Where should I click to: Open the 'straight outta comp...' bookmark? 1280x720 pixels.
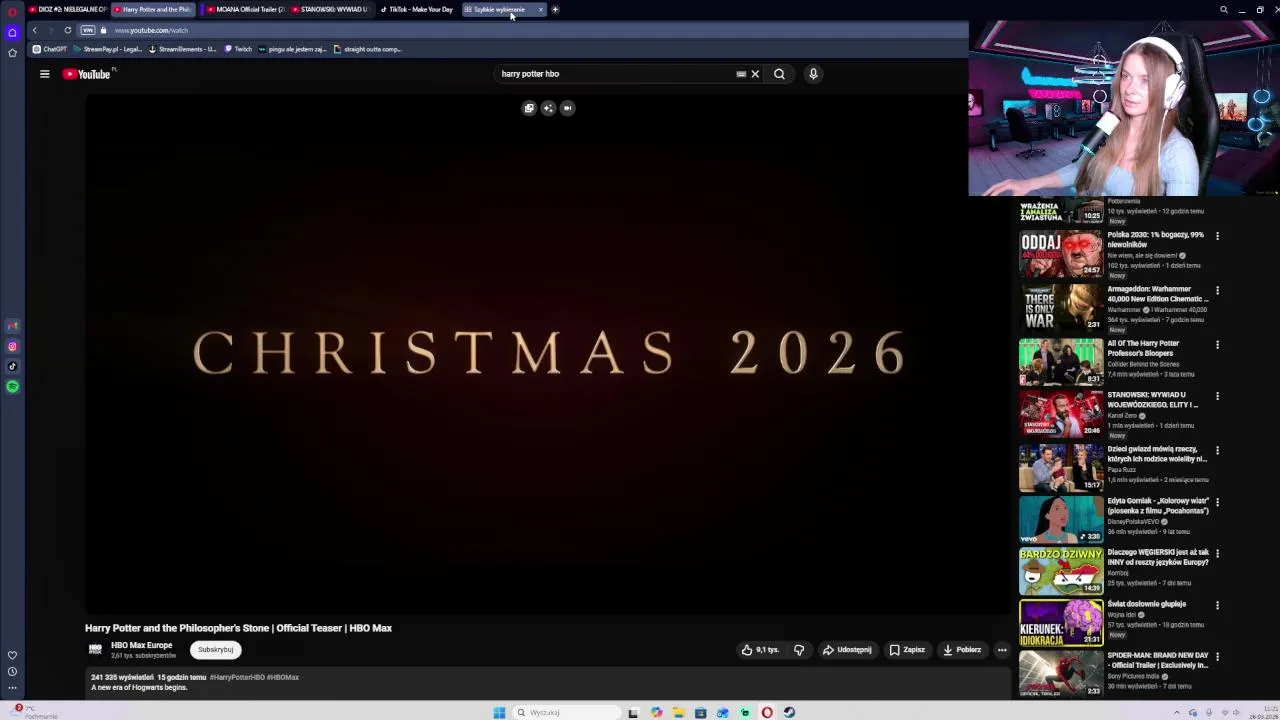367,49
